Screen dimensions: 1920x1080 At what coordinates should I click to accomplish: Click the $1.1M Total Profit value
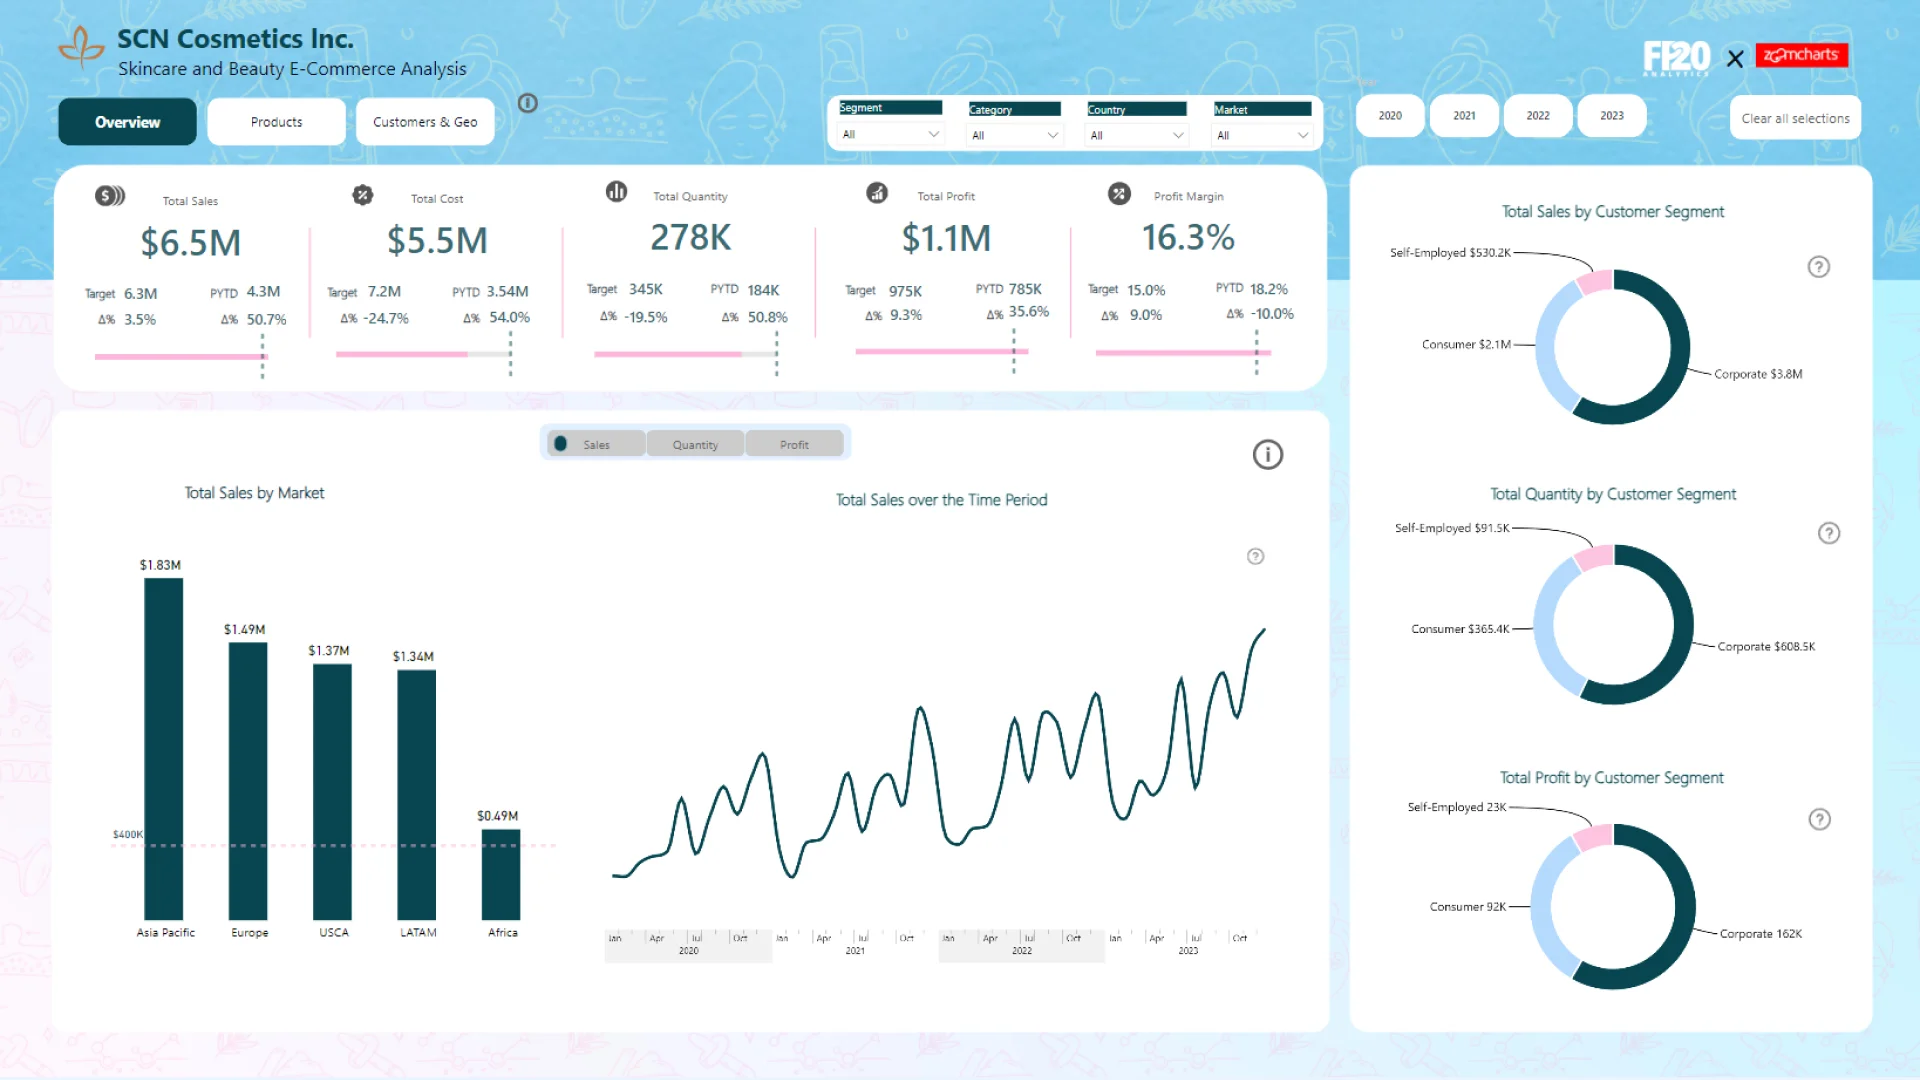click(x=946, y=238)
